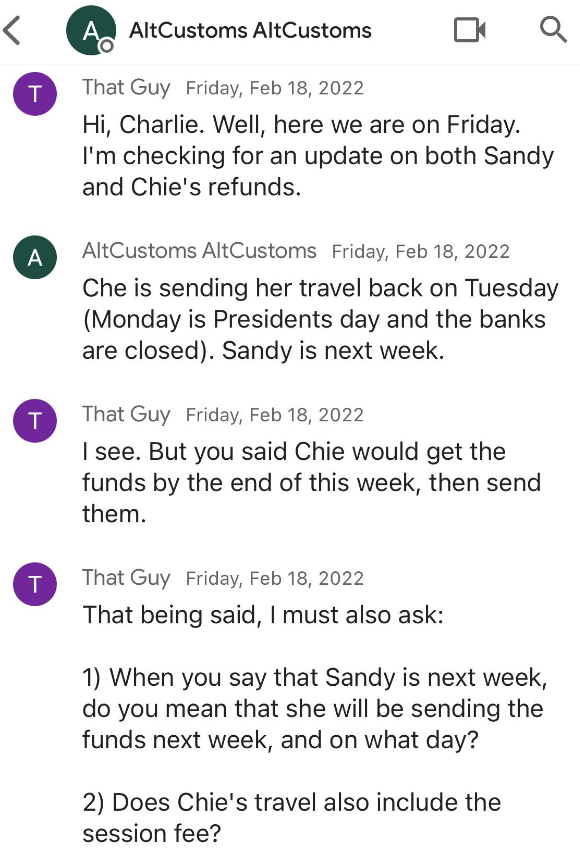
Task: Select sender name AltCustoms AltCustoms in message list
Action: pyautogui.click(x=199, y=251)
